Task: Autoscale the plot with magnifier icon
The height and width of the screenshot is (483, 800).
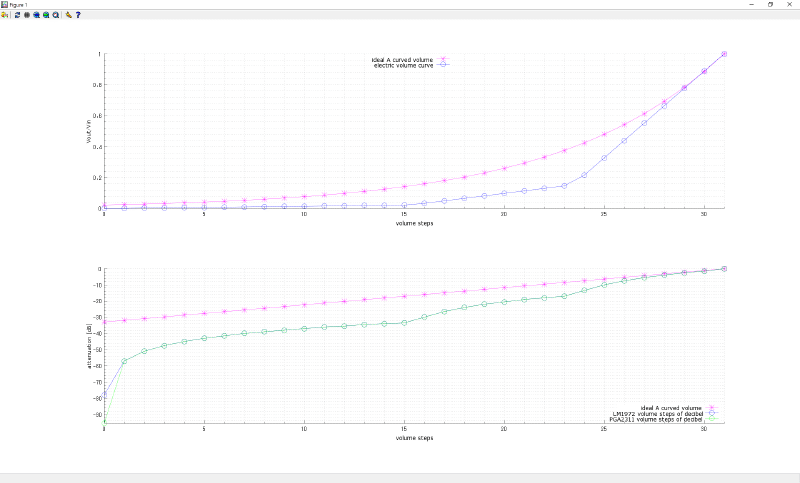Action: tap(56, 15)
